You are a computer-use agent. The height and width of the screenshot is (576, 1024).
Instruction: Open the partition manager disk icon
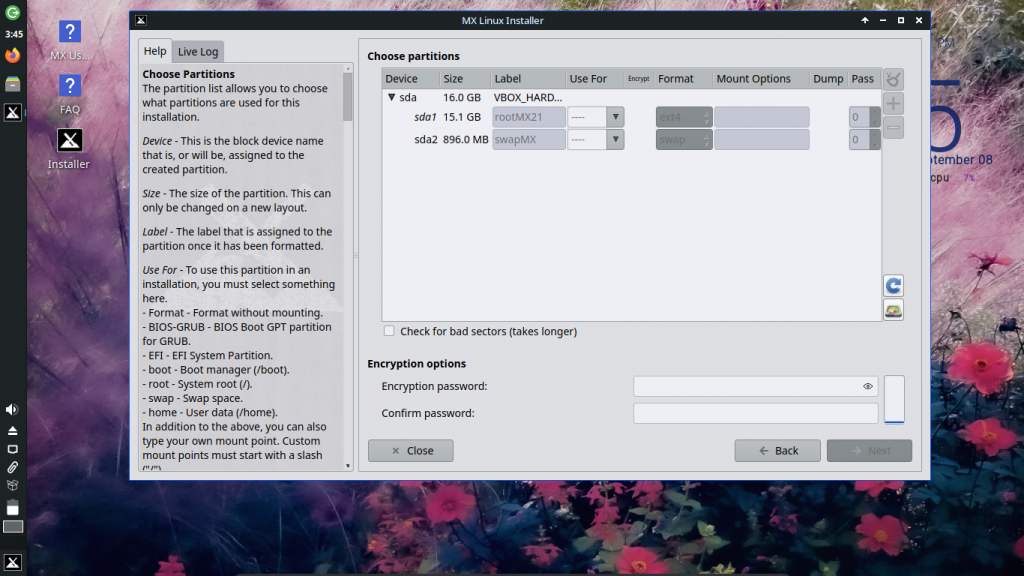point(893,310)
